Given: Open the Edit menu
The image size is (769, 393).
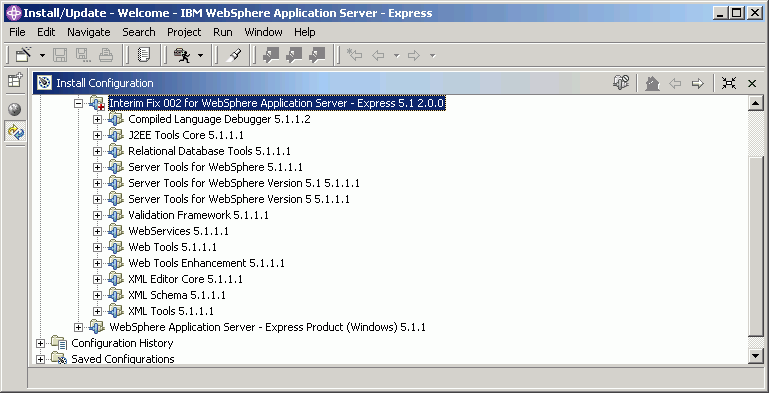Looking at the screenshot, I should pyautogui.click(x=46, y=32).
